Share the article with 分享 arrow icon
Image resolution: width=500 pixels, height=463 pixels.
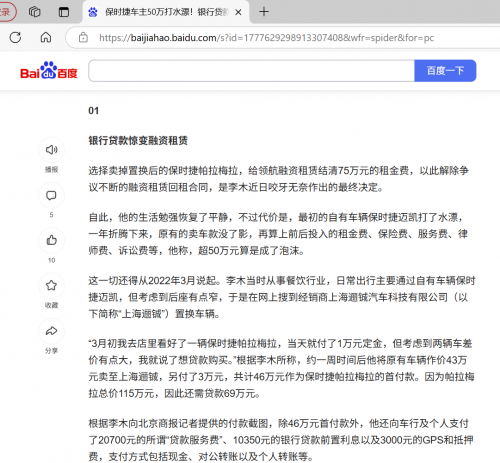[x=51, y=331]
